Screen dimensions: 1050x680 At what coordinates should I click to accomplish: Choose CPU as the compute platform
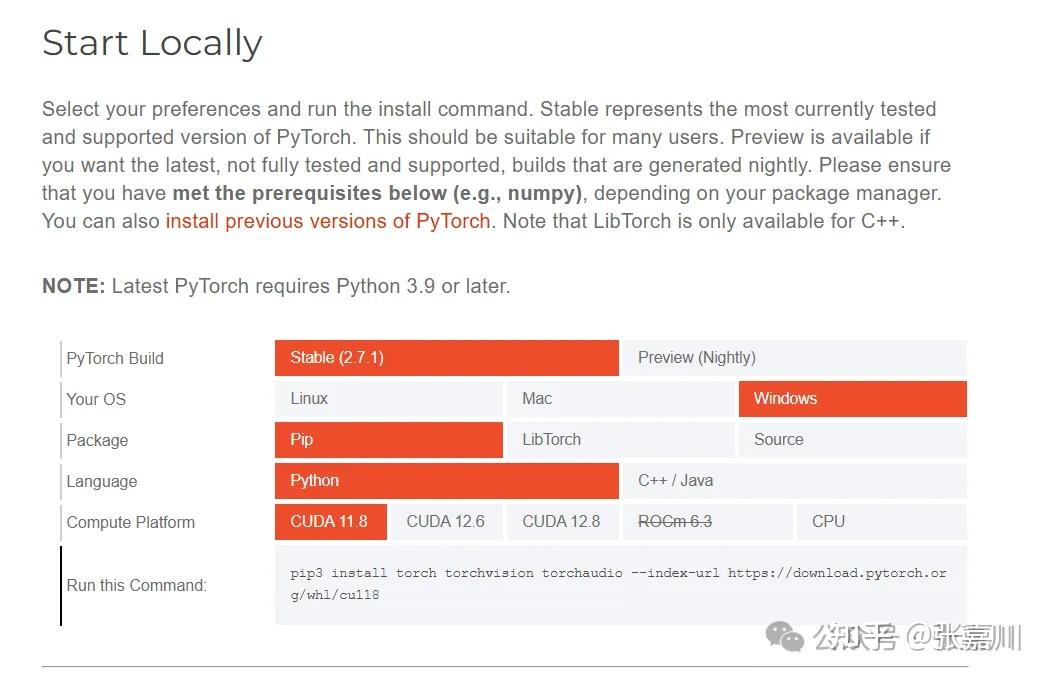(x=880, y=521)
